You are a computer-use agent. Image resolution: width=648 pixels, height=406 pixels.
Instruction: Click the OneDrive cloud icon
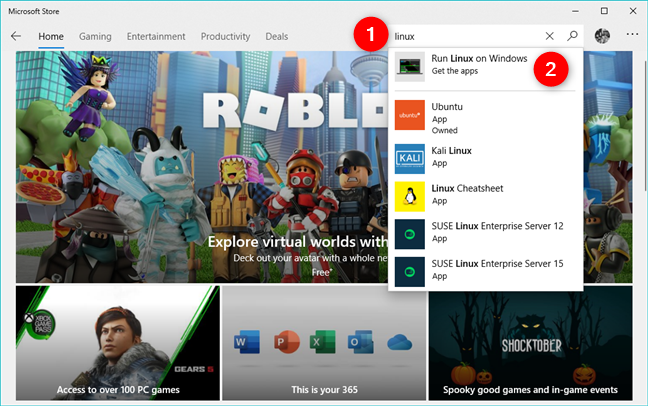pyautogui.click(x=400, y=343)
